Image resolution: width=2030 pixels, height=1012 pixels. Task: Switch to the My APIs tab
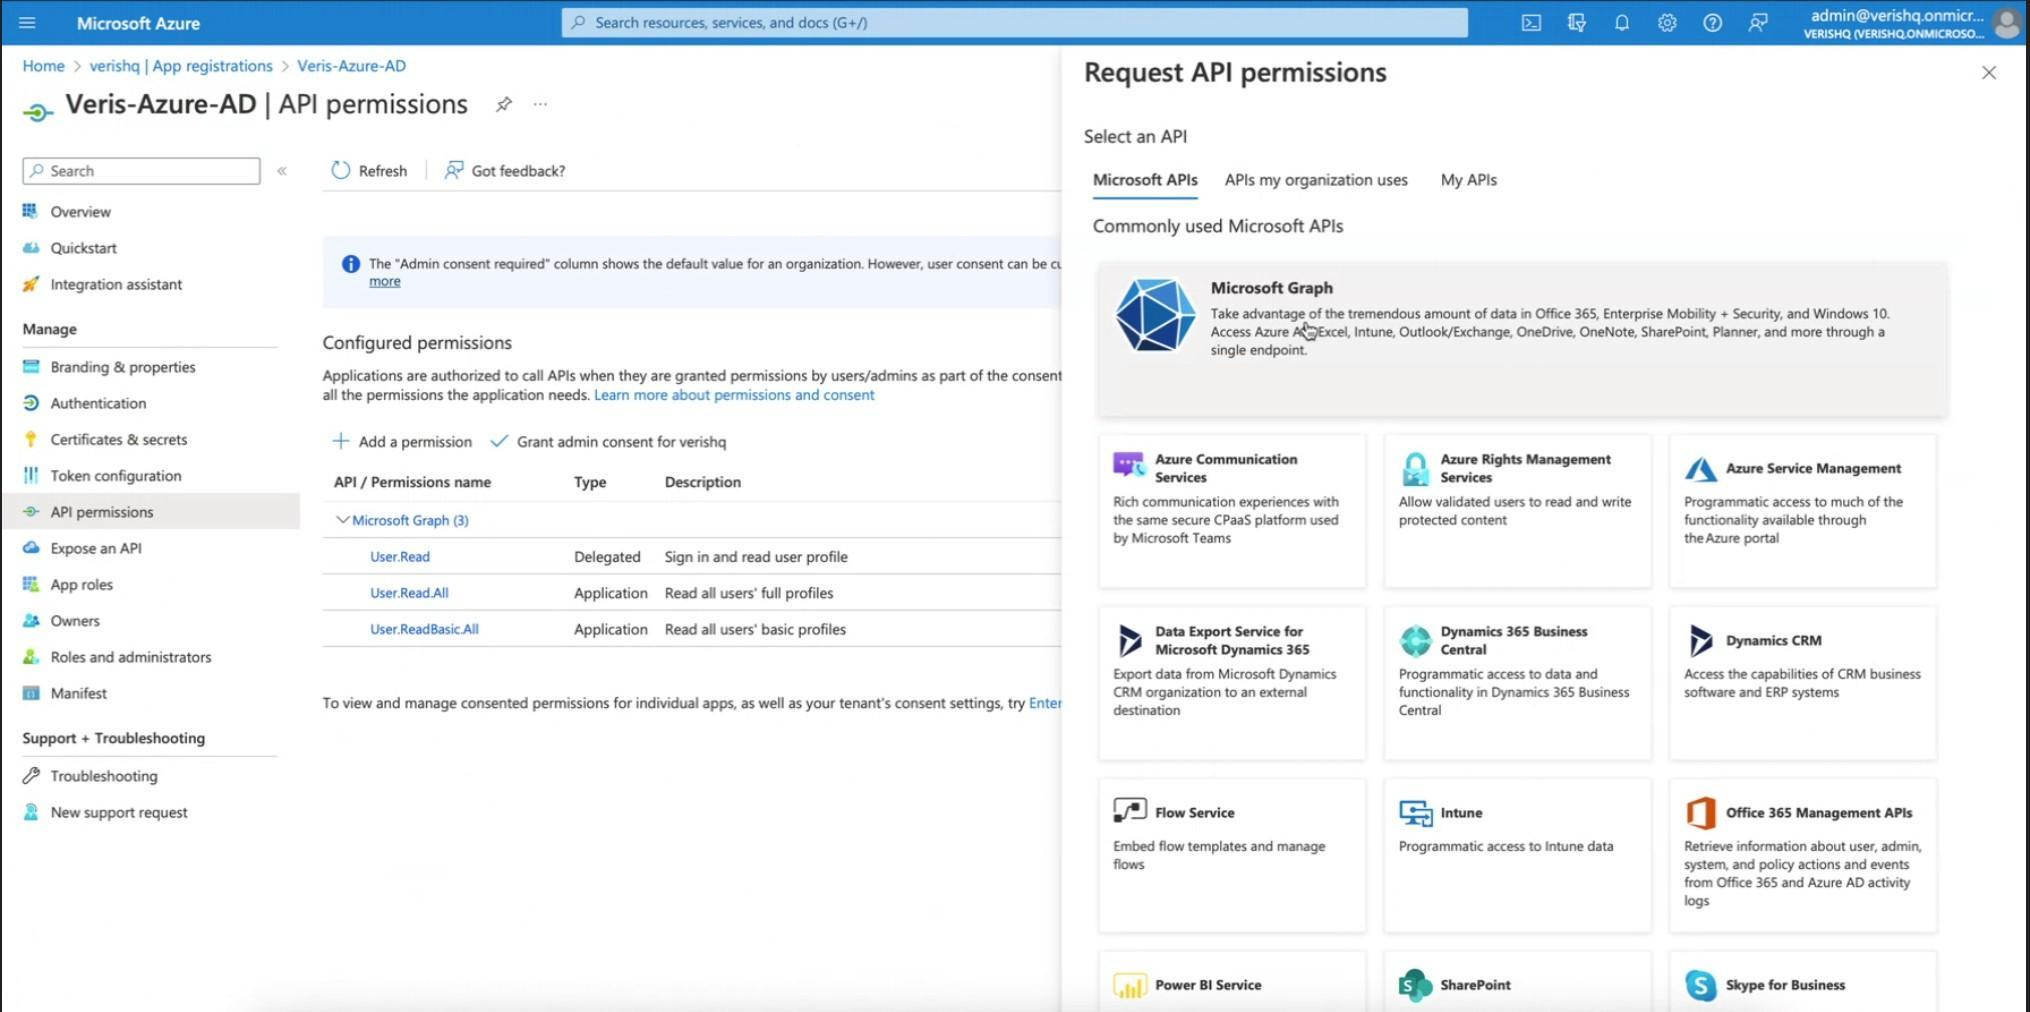click(1468, 180)
